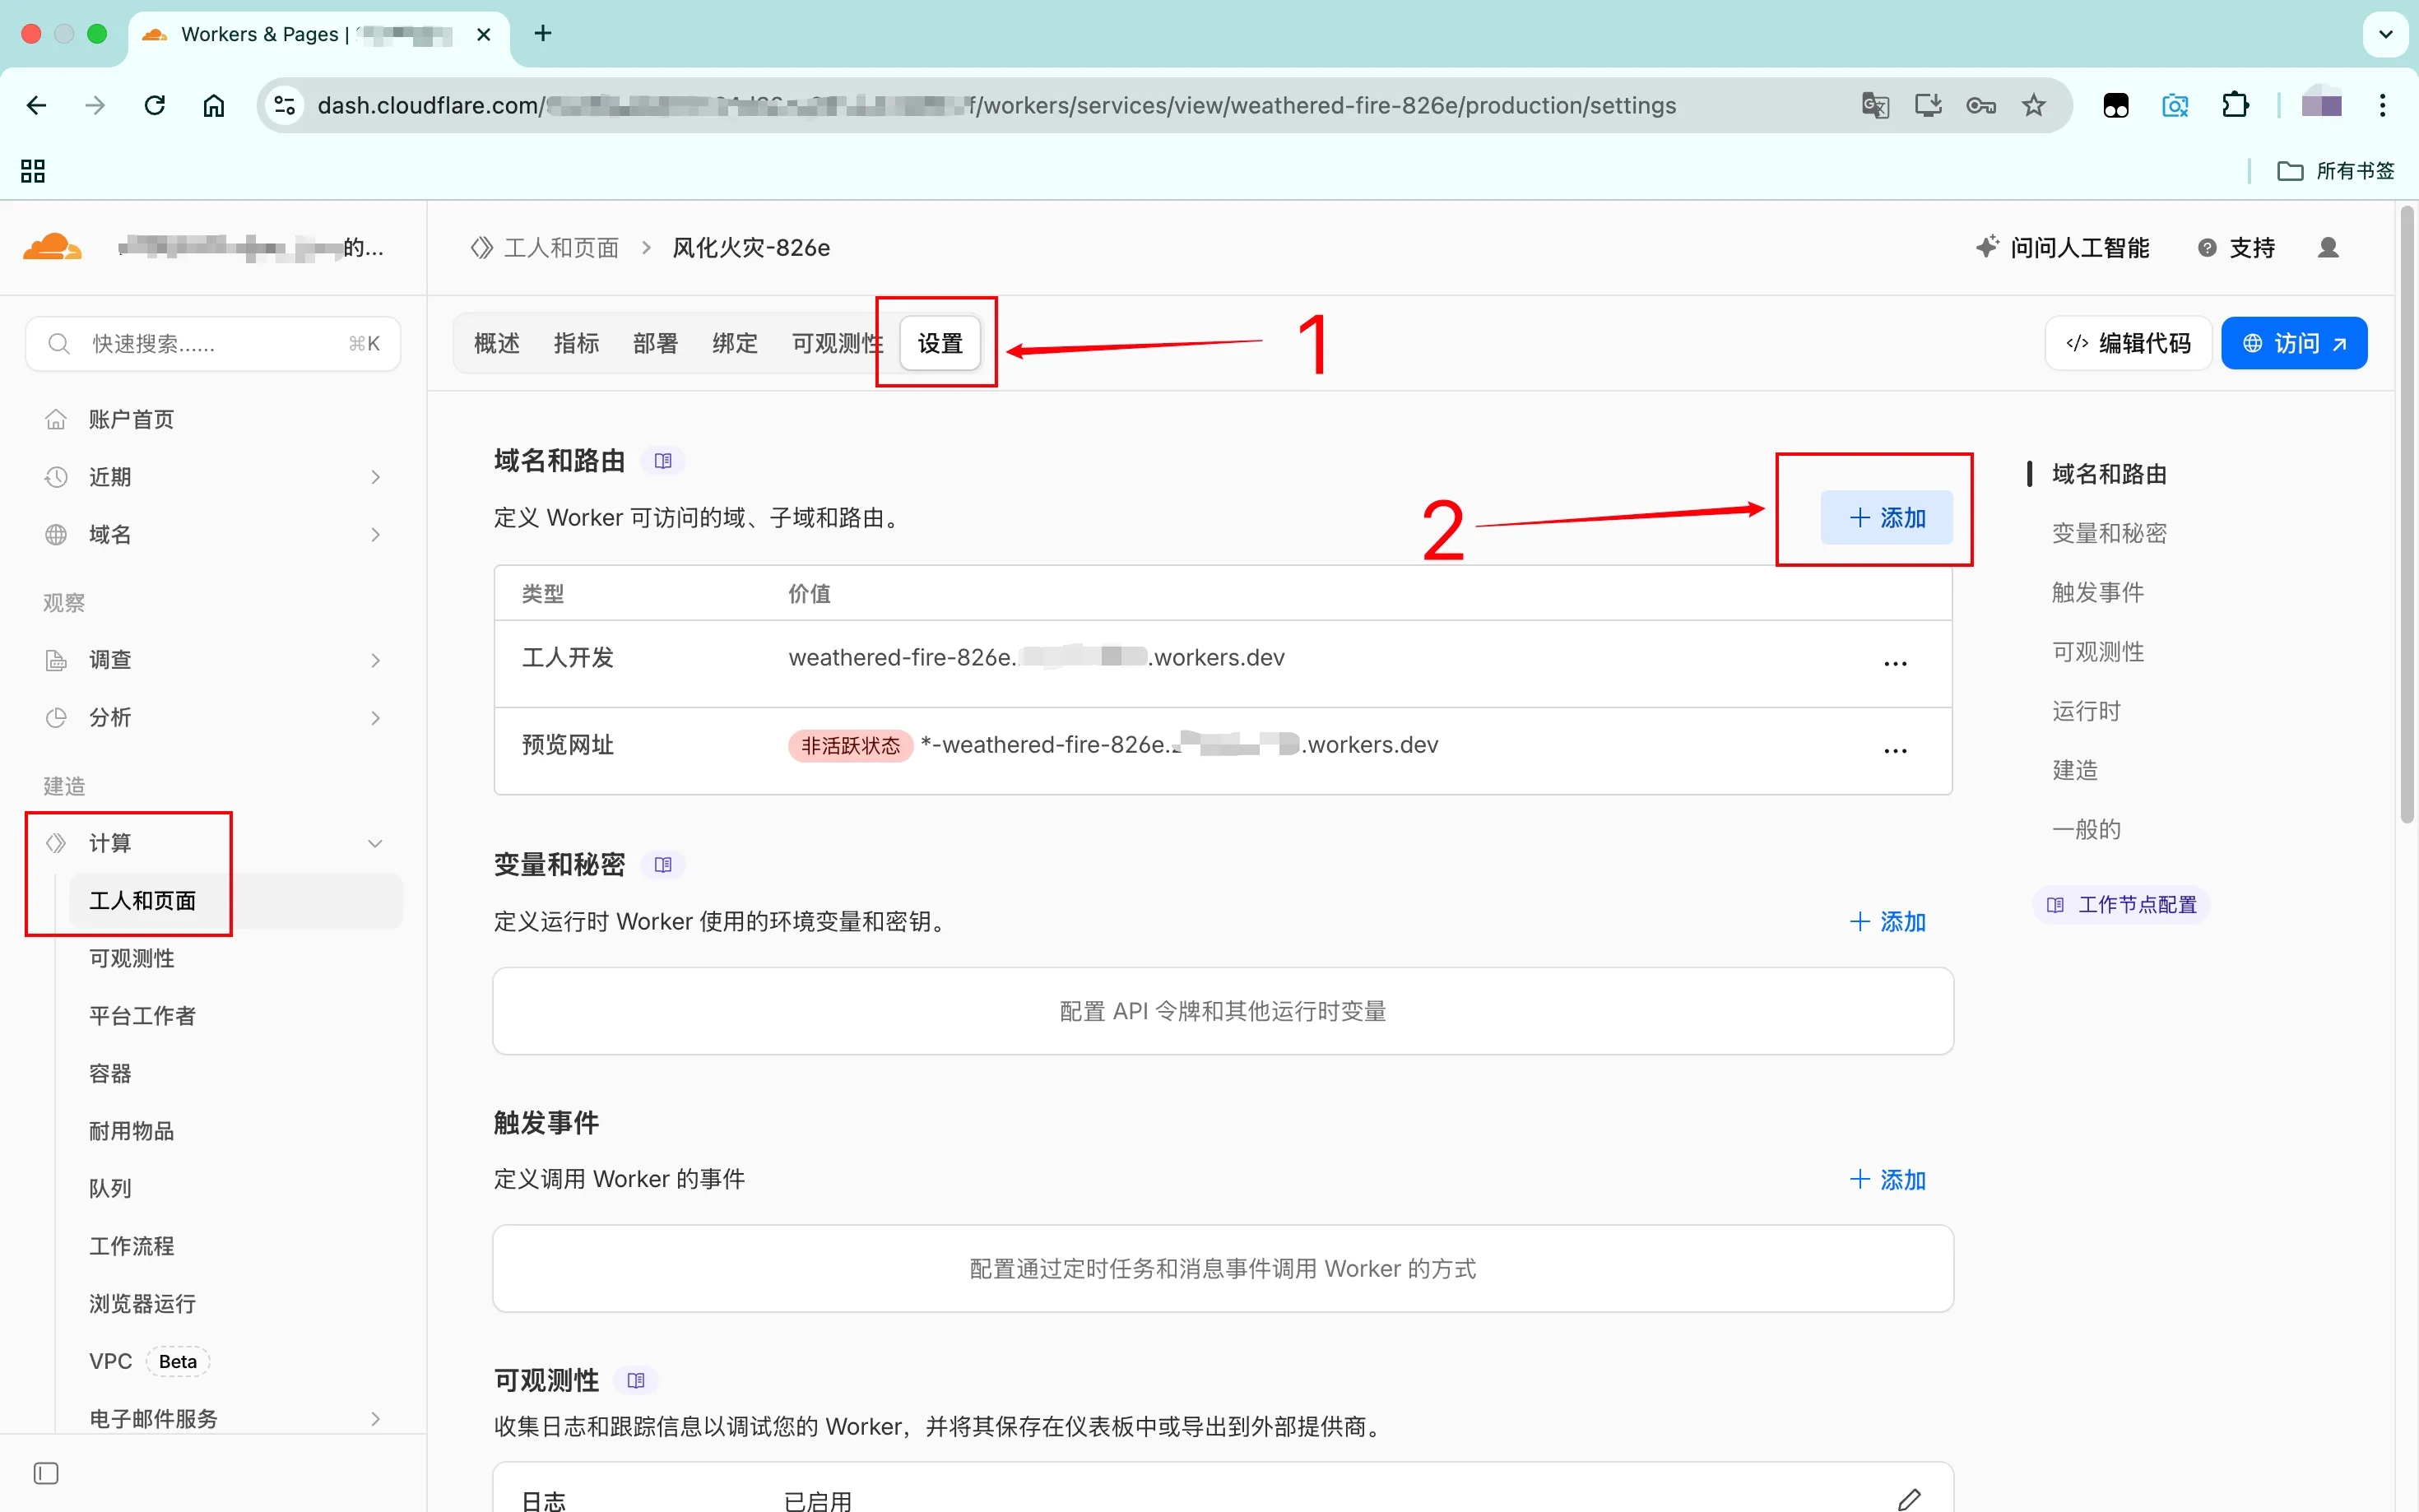
Task: Expand the 近期 sidebar item
Action: 375,477
